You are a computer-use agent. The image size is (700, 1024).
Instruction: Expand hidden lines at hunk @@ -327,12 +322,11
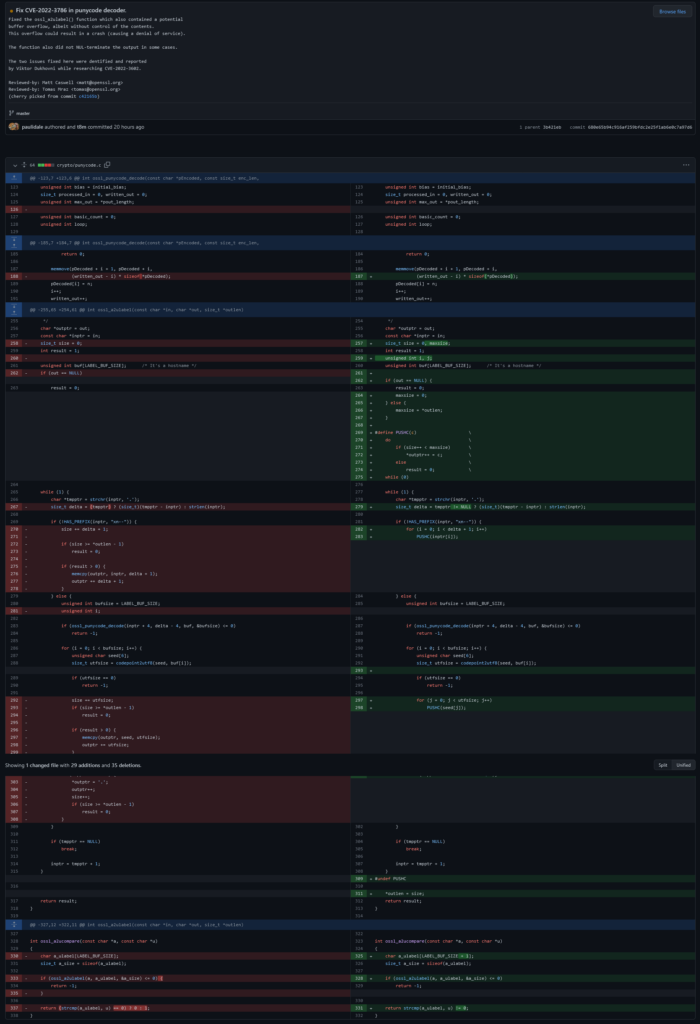pyautogui.click(x=14, y=925)
